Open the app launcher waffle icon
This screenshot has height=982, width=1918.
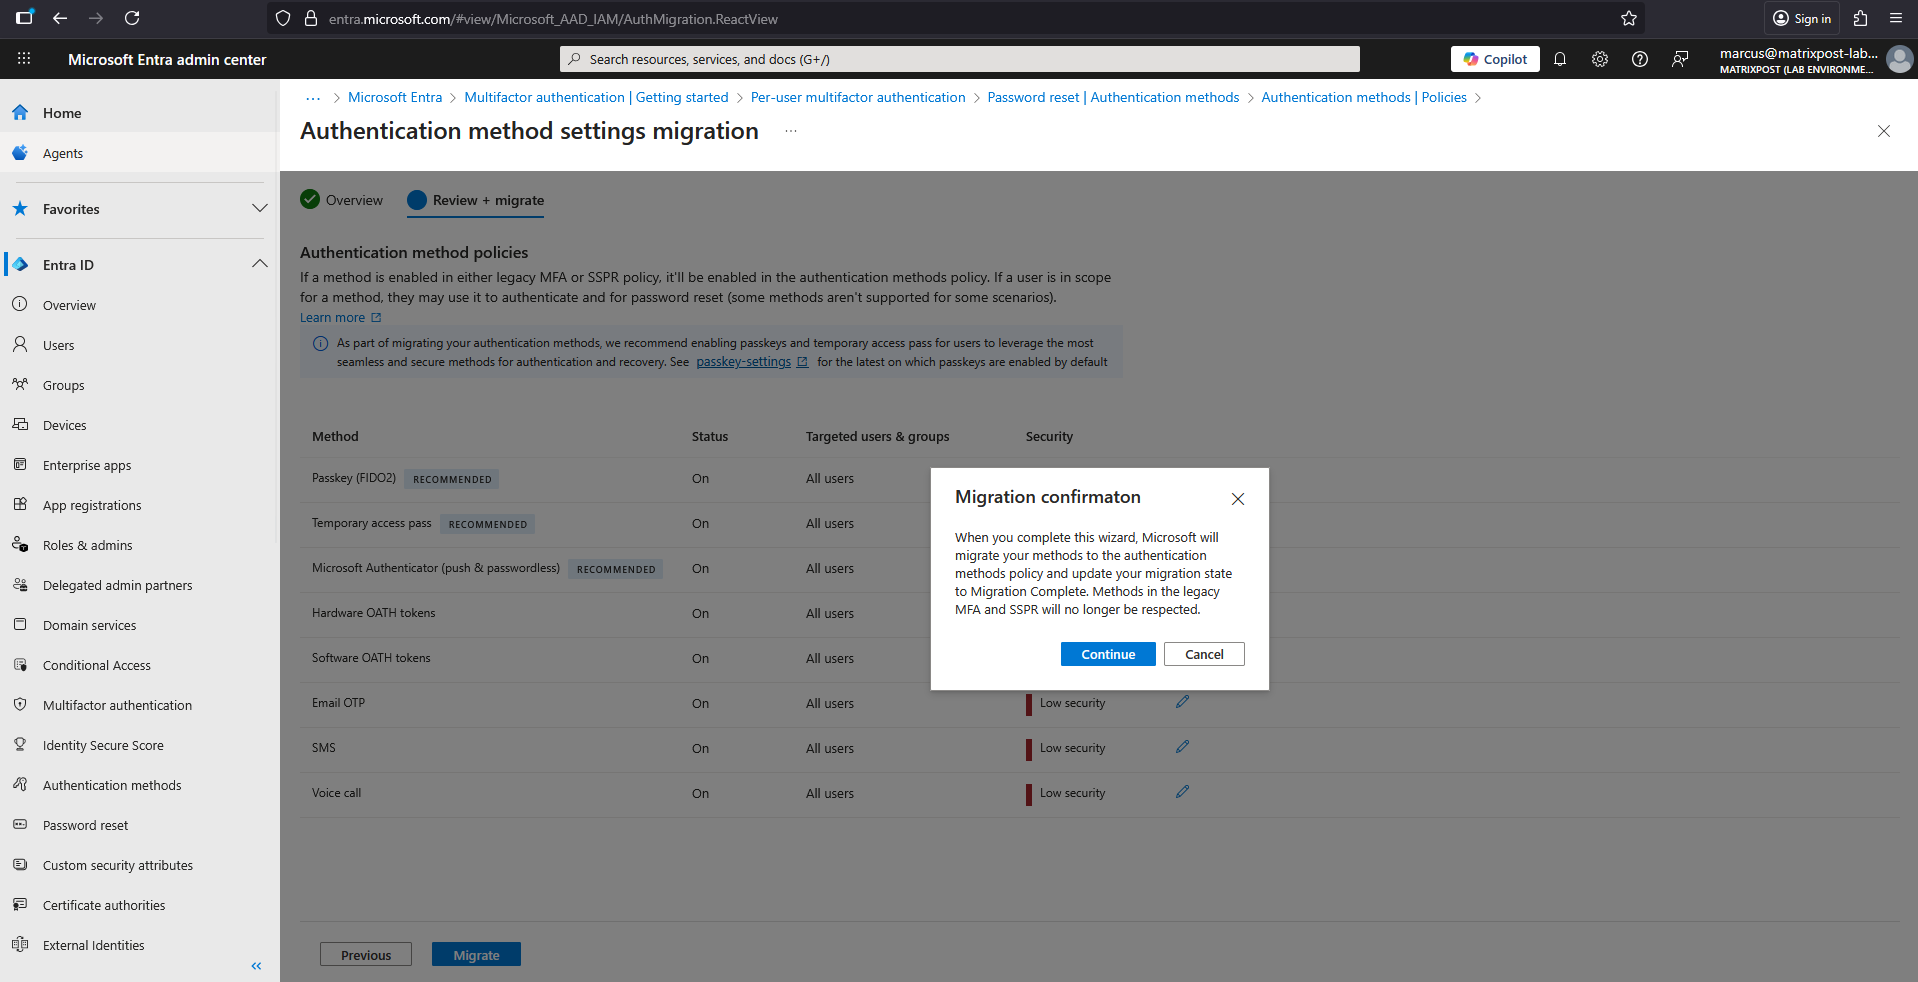click(x=24, y=59)
